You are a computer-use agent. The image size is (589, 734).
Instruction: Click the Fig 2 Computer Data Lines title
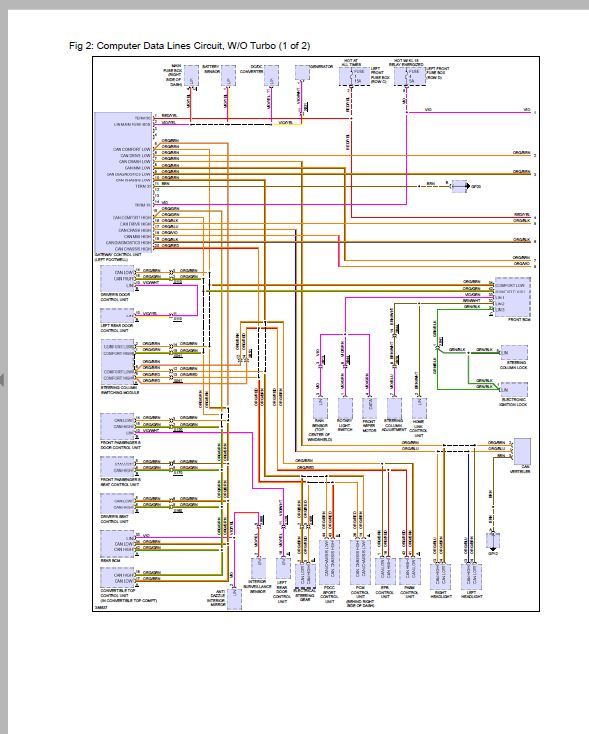coord(190,46)
